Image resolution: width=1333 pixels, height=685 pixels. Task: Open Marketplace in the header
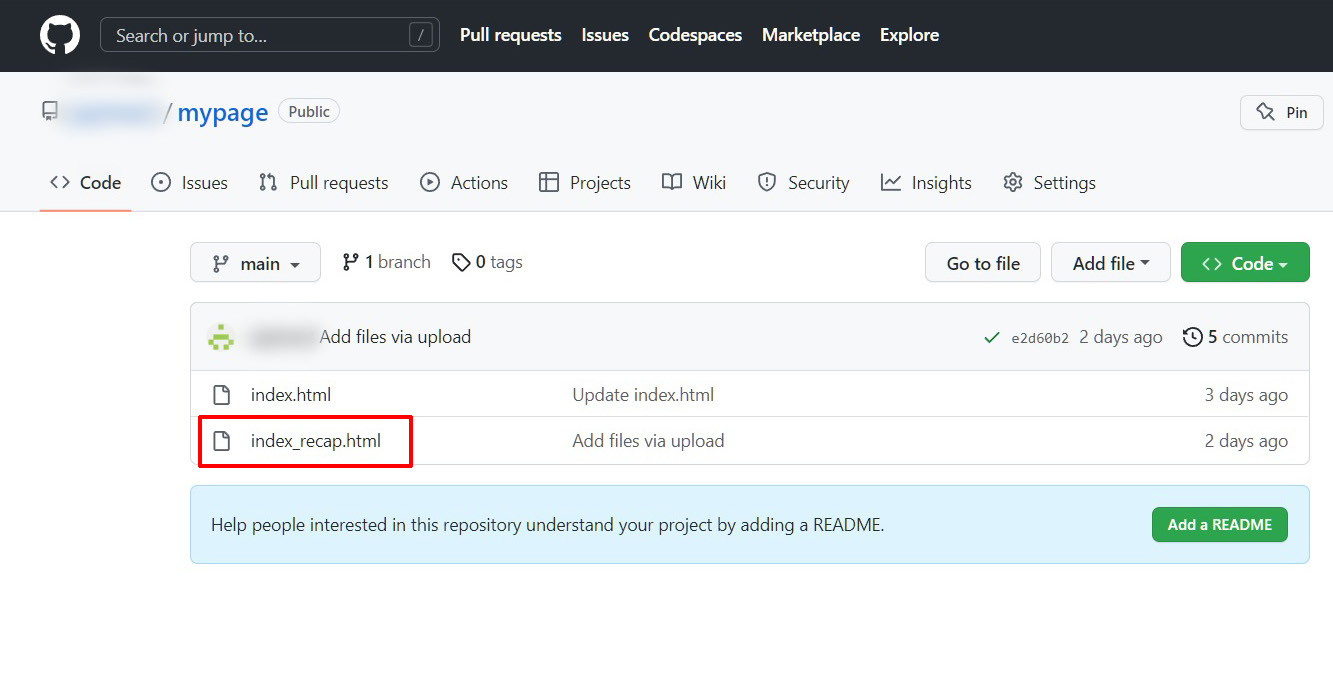[811, 35]
